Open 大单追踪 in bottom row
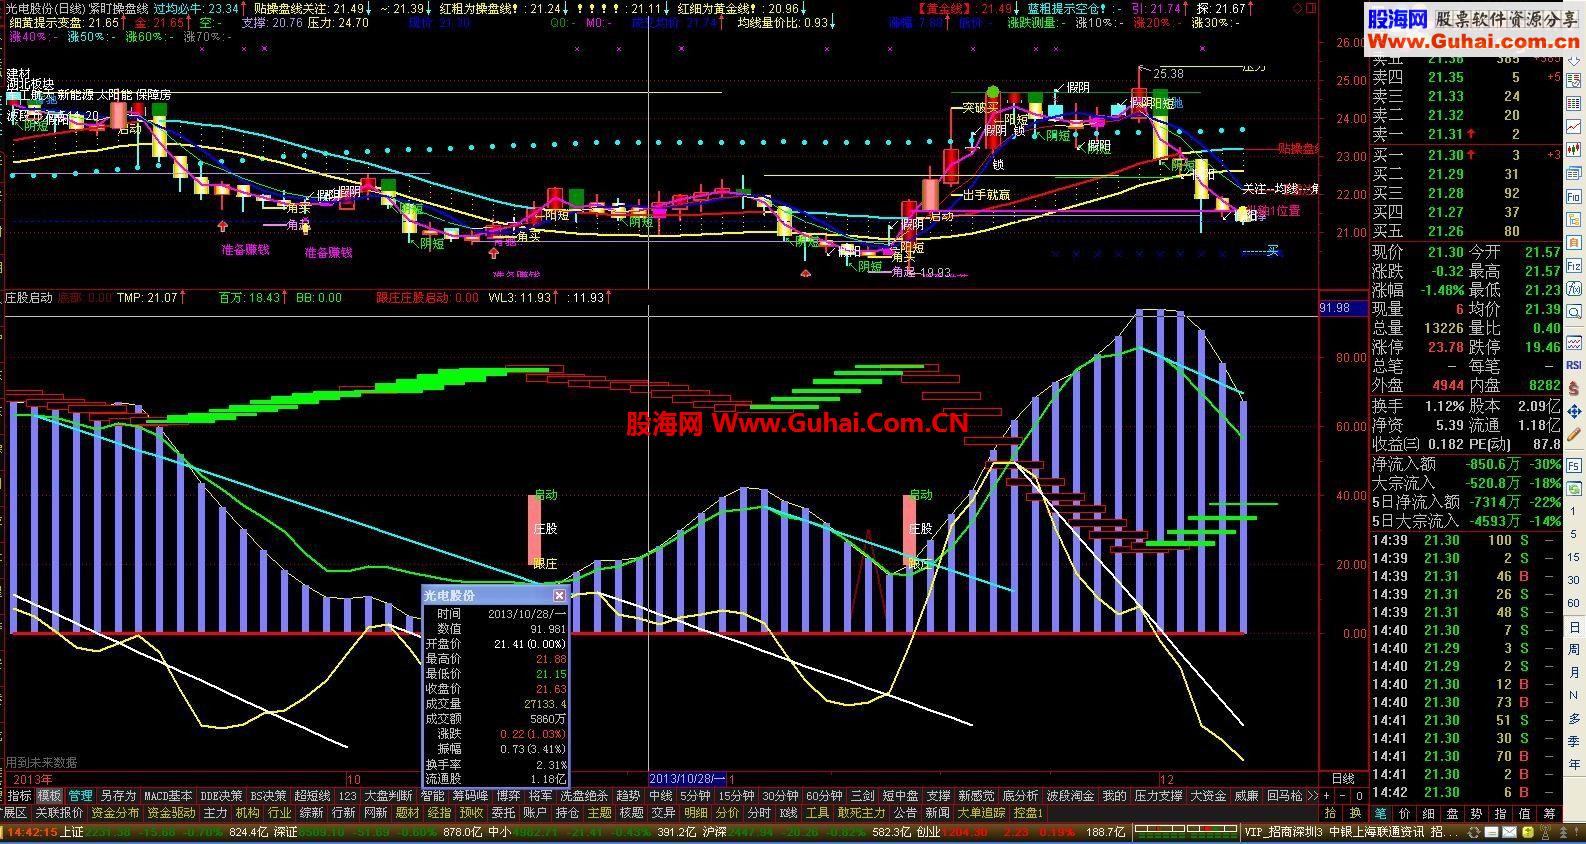This screenshot has height=844, width=1586. click(x=981, y=813)
